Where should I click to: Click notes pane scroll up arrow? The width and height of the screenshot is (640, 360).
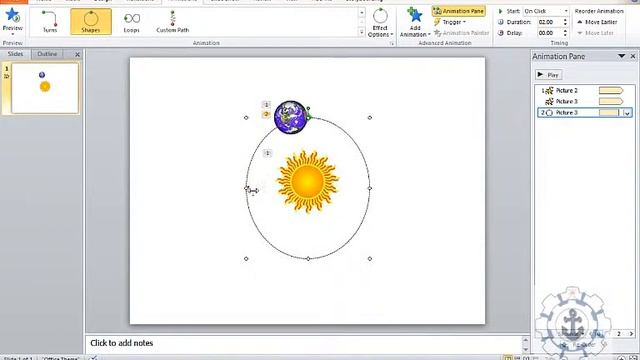[x=526, y=340]
